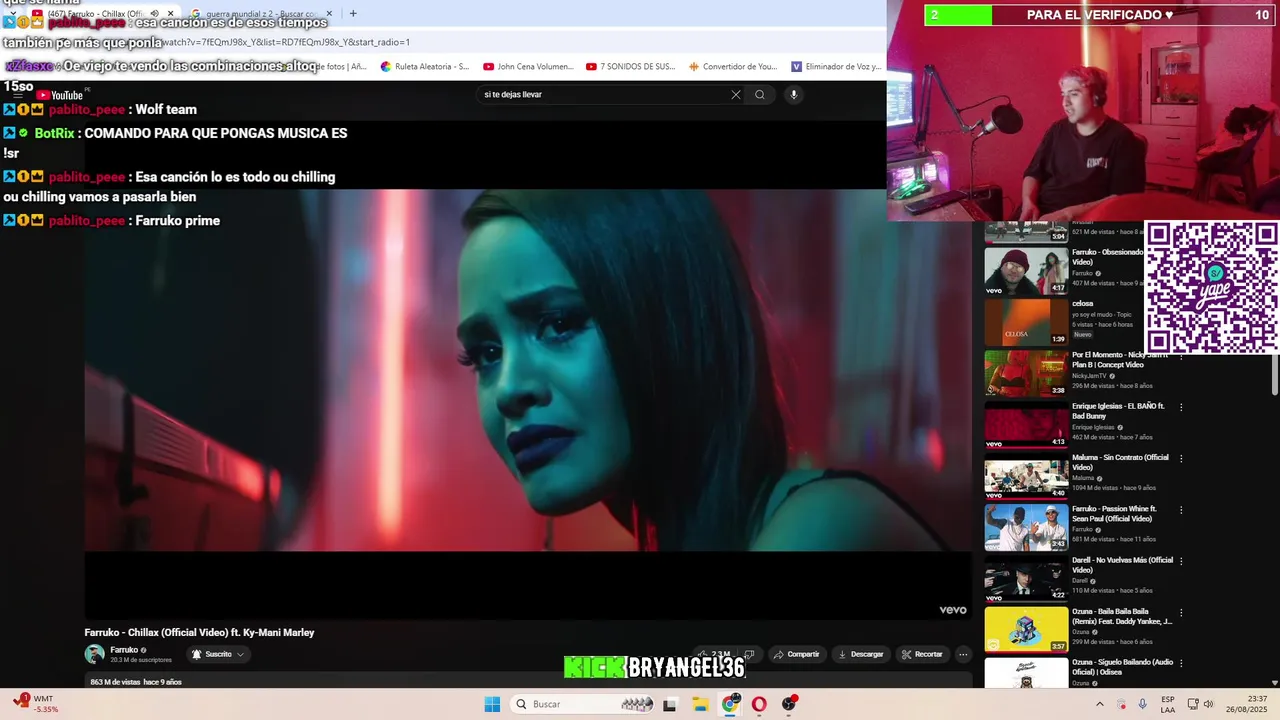Click ESP LAA language indicator
The image size is (1280, 720).
tap(1168, 704)
